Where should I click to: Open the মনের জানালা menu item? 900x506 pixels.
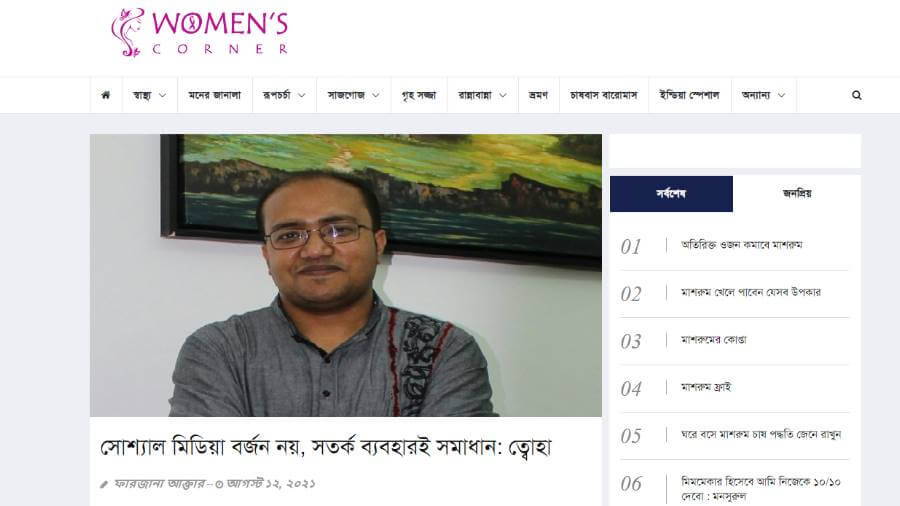click(x=215, y=95)
